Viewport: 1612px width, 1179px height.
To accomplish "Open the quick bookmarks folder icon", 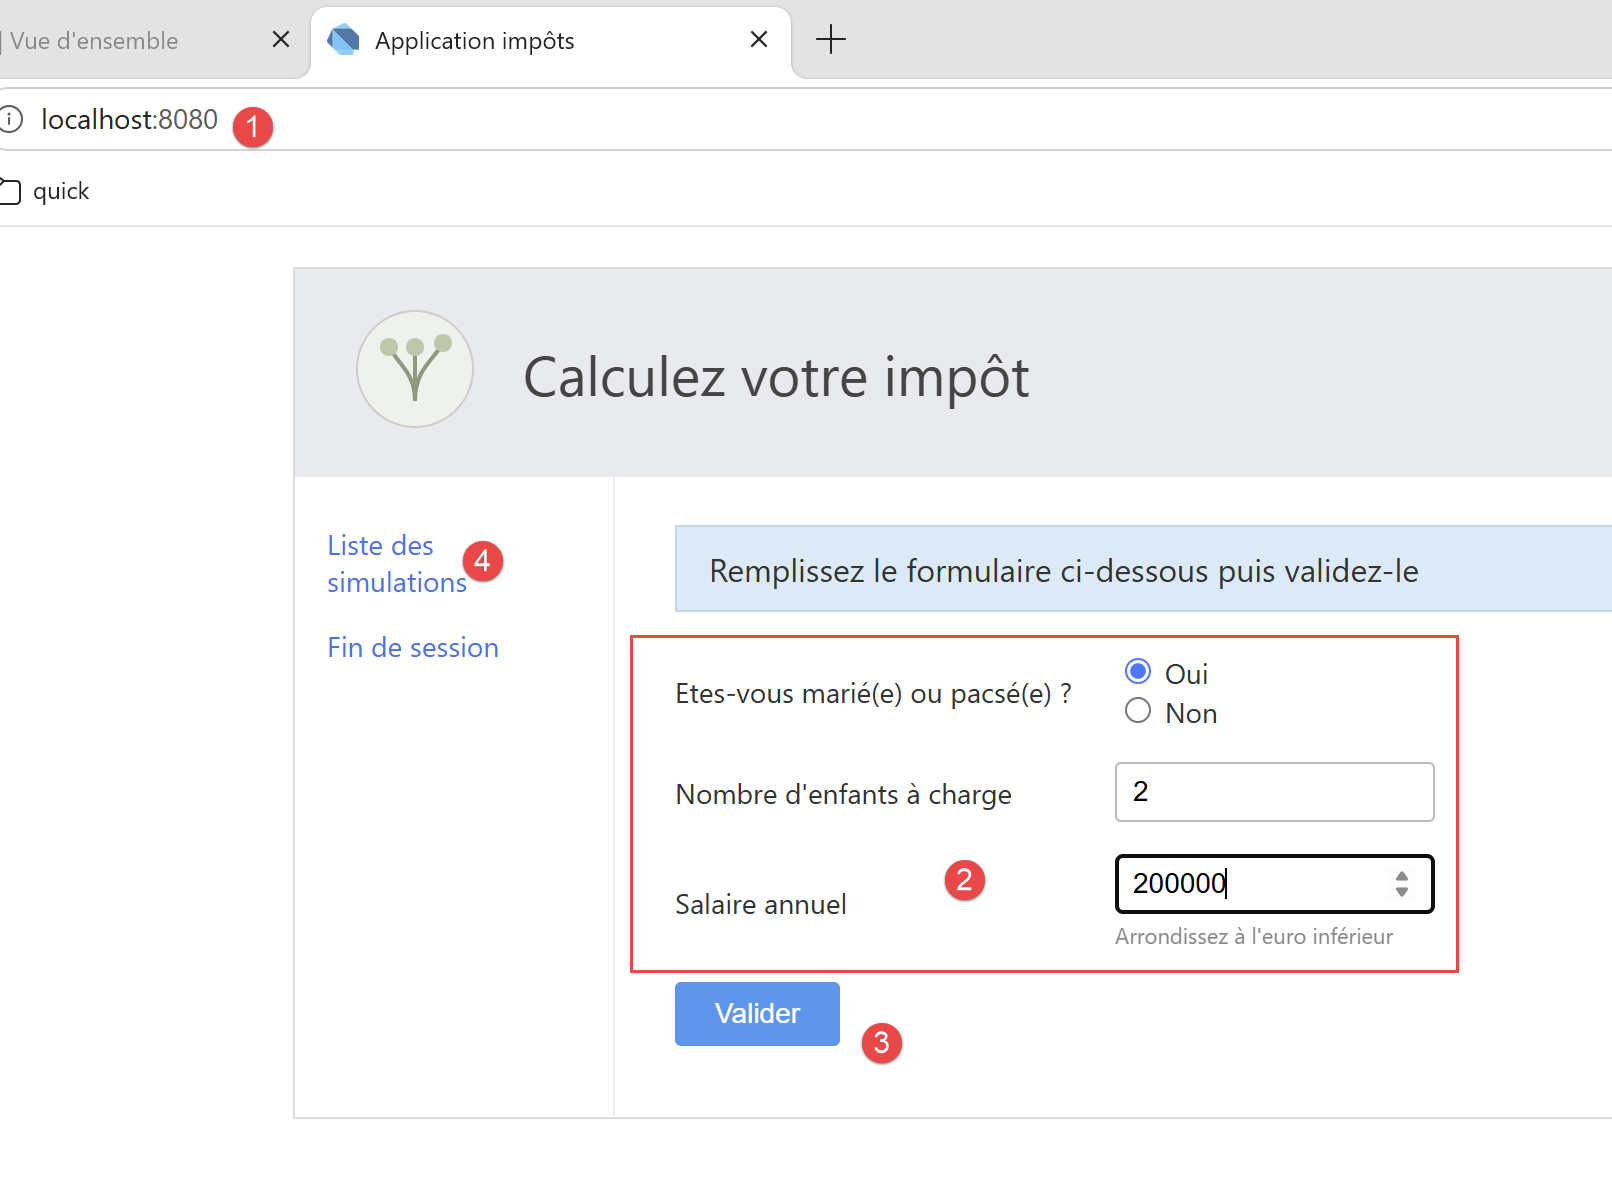I will pos(9,191).
